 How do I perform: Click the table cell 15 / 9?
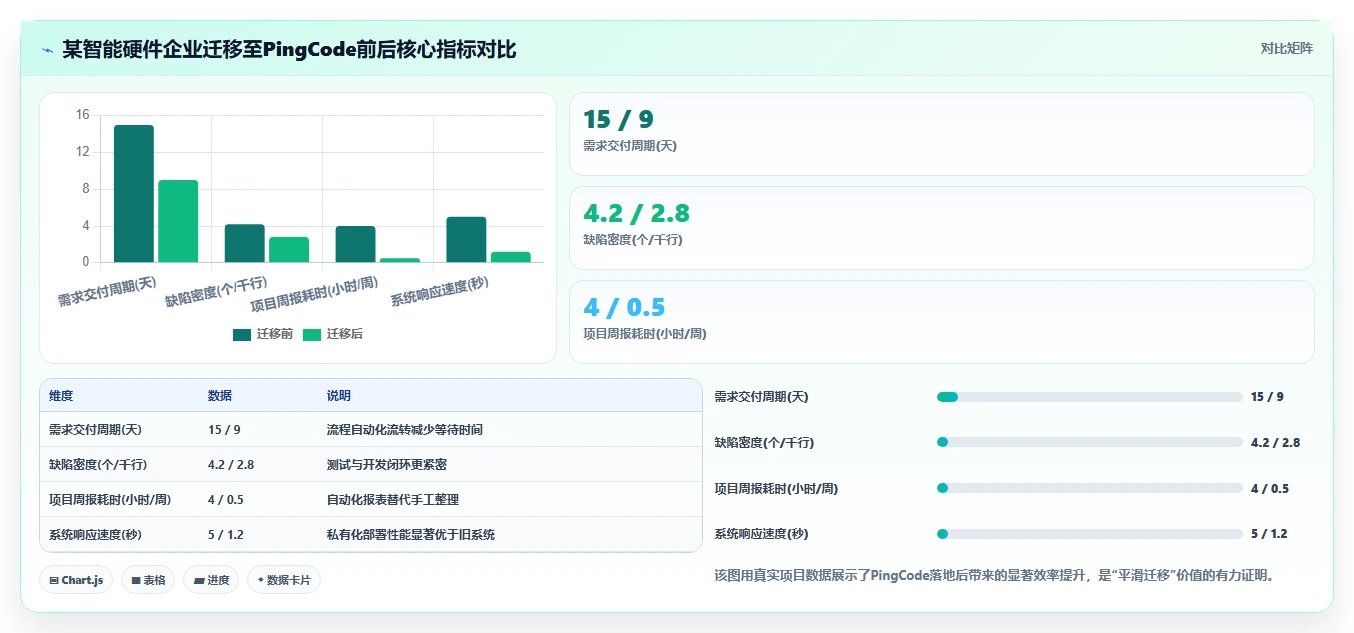[224, 430]
